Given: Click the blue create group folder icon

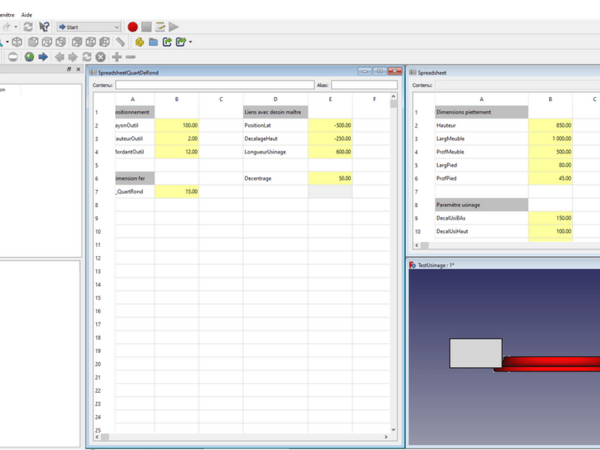Looking at the screenshot, I should pyautogui.click(x=153, y=42).
